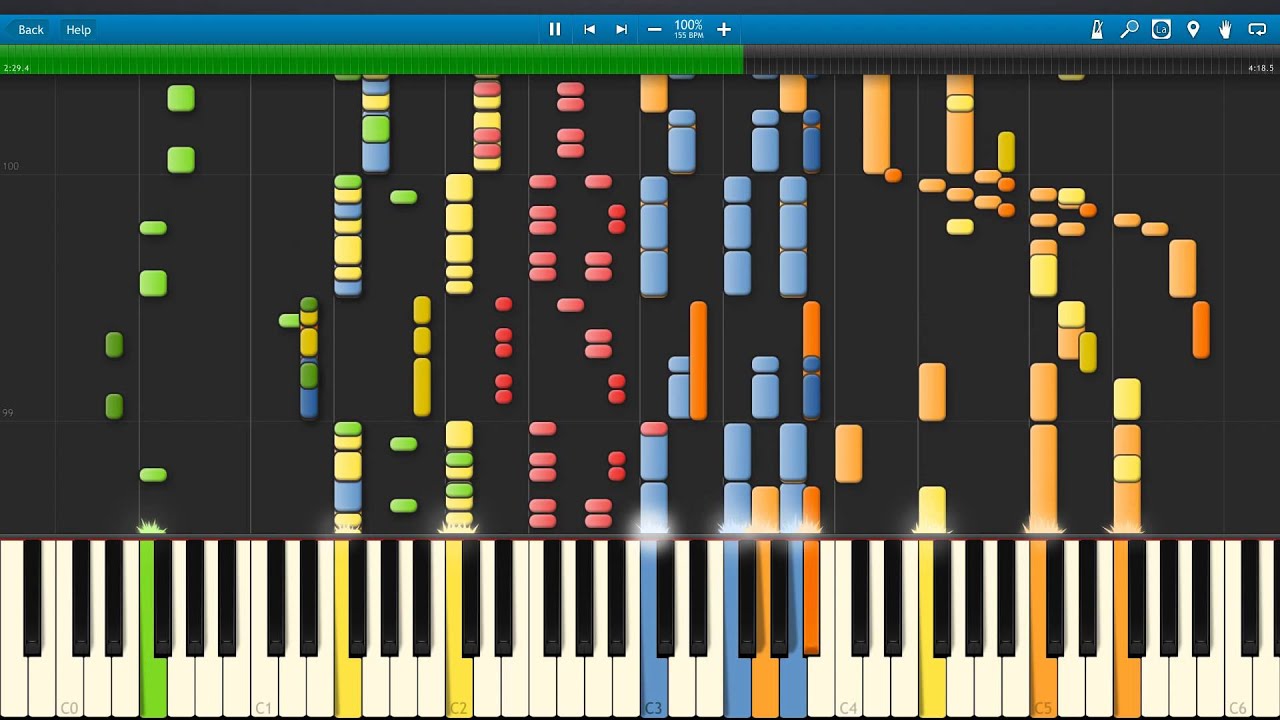The width and height of the screenshot is (1280, 720).
Task: Jump ahead on the unplayed gray portion of the progress bar
Action: point(1012,60)
